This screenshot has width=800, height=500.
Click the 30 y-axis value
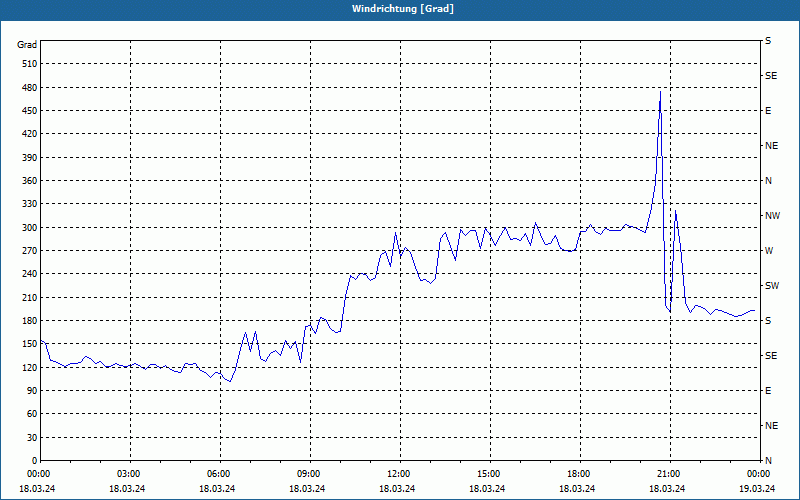[x=32, y=437]
